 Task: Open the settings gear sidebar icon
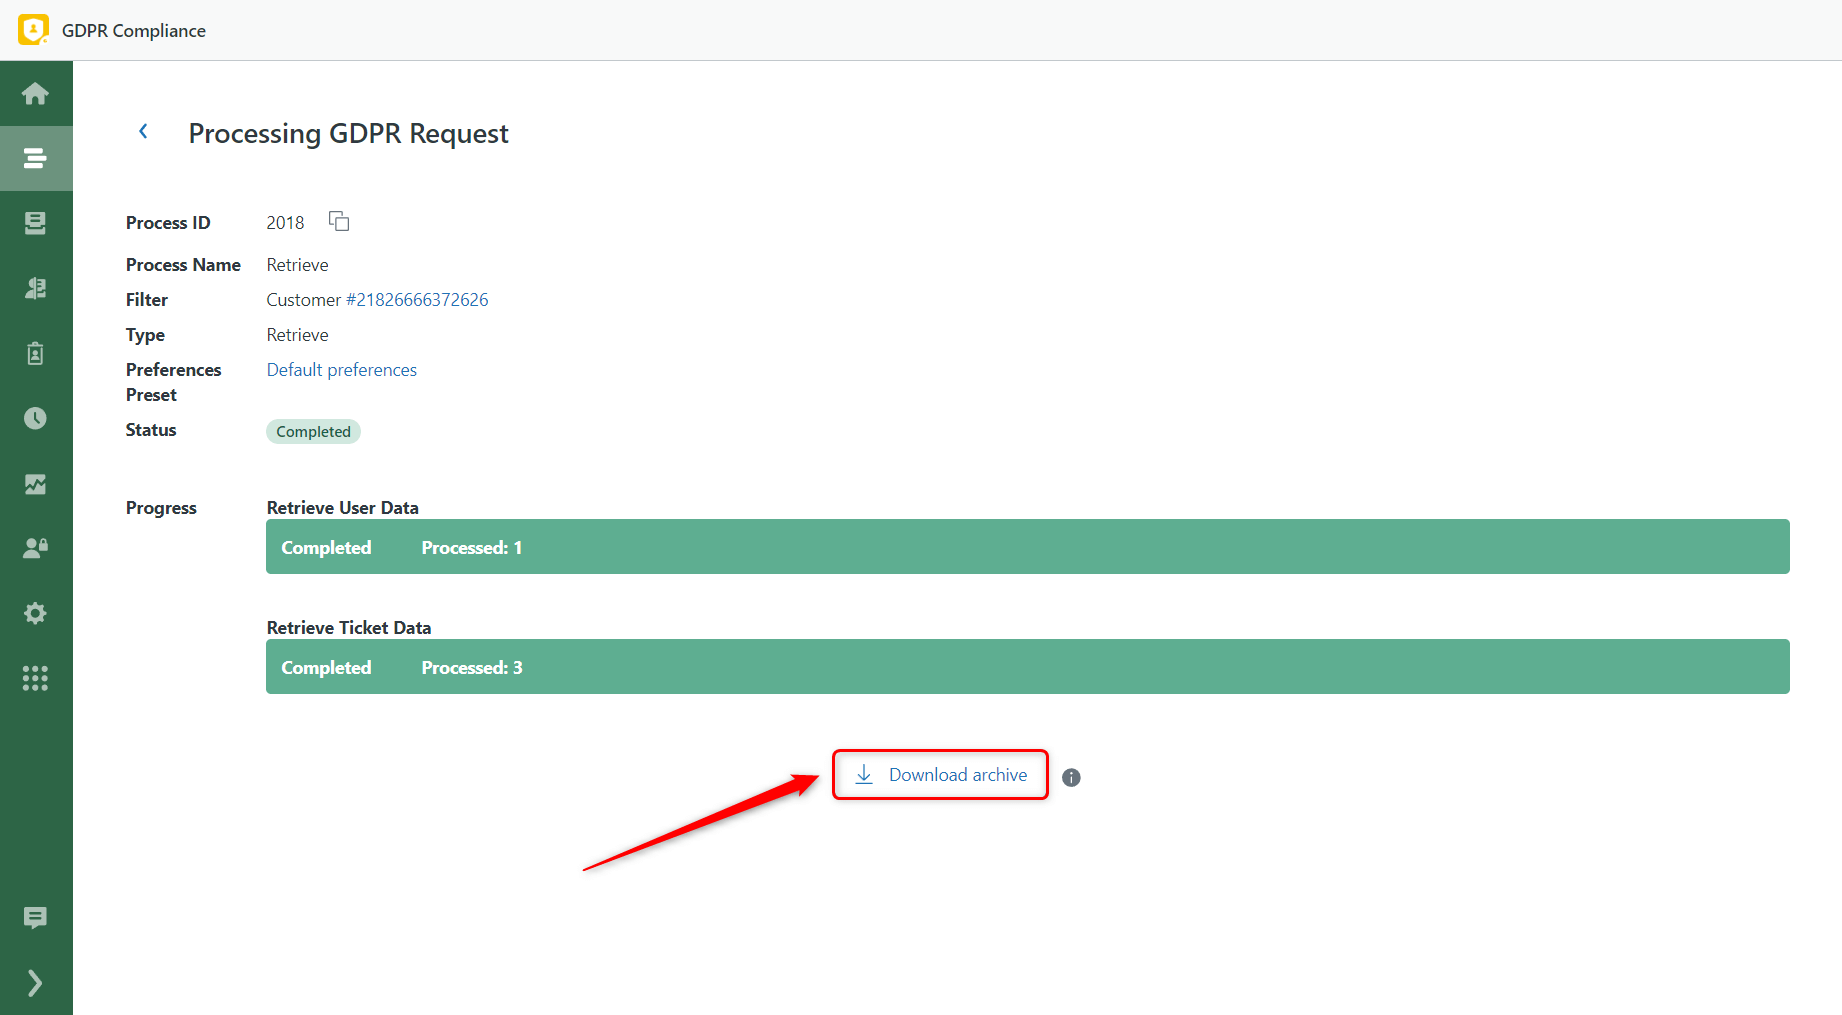[35, 613]
